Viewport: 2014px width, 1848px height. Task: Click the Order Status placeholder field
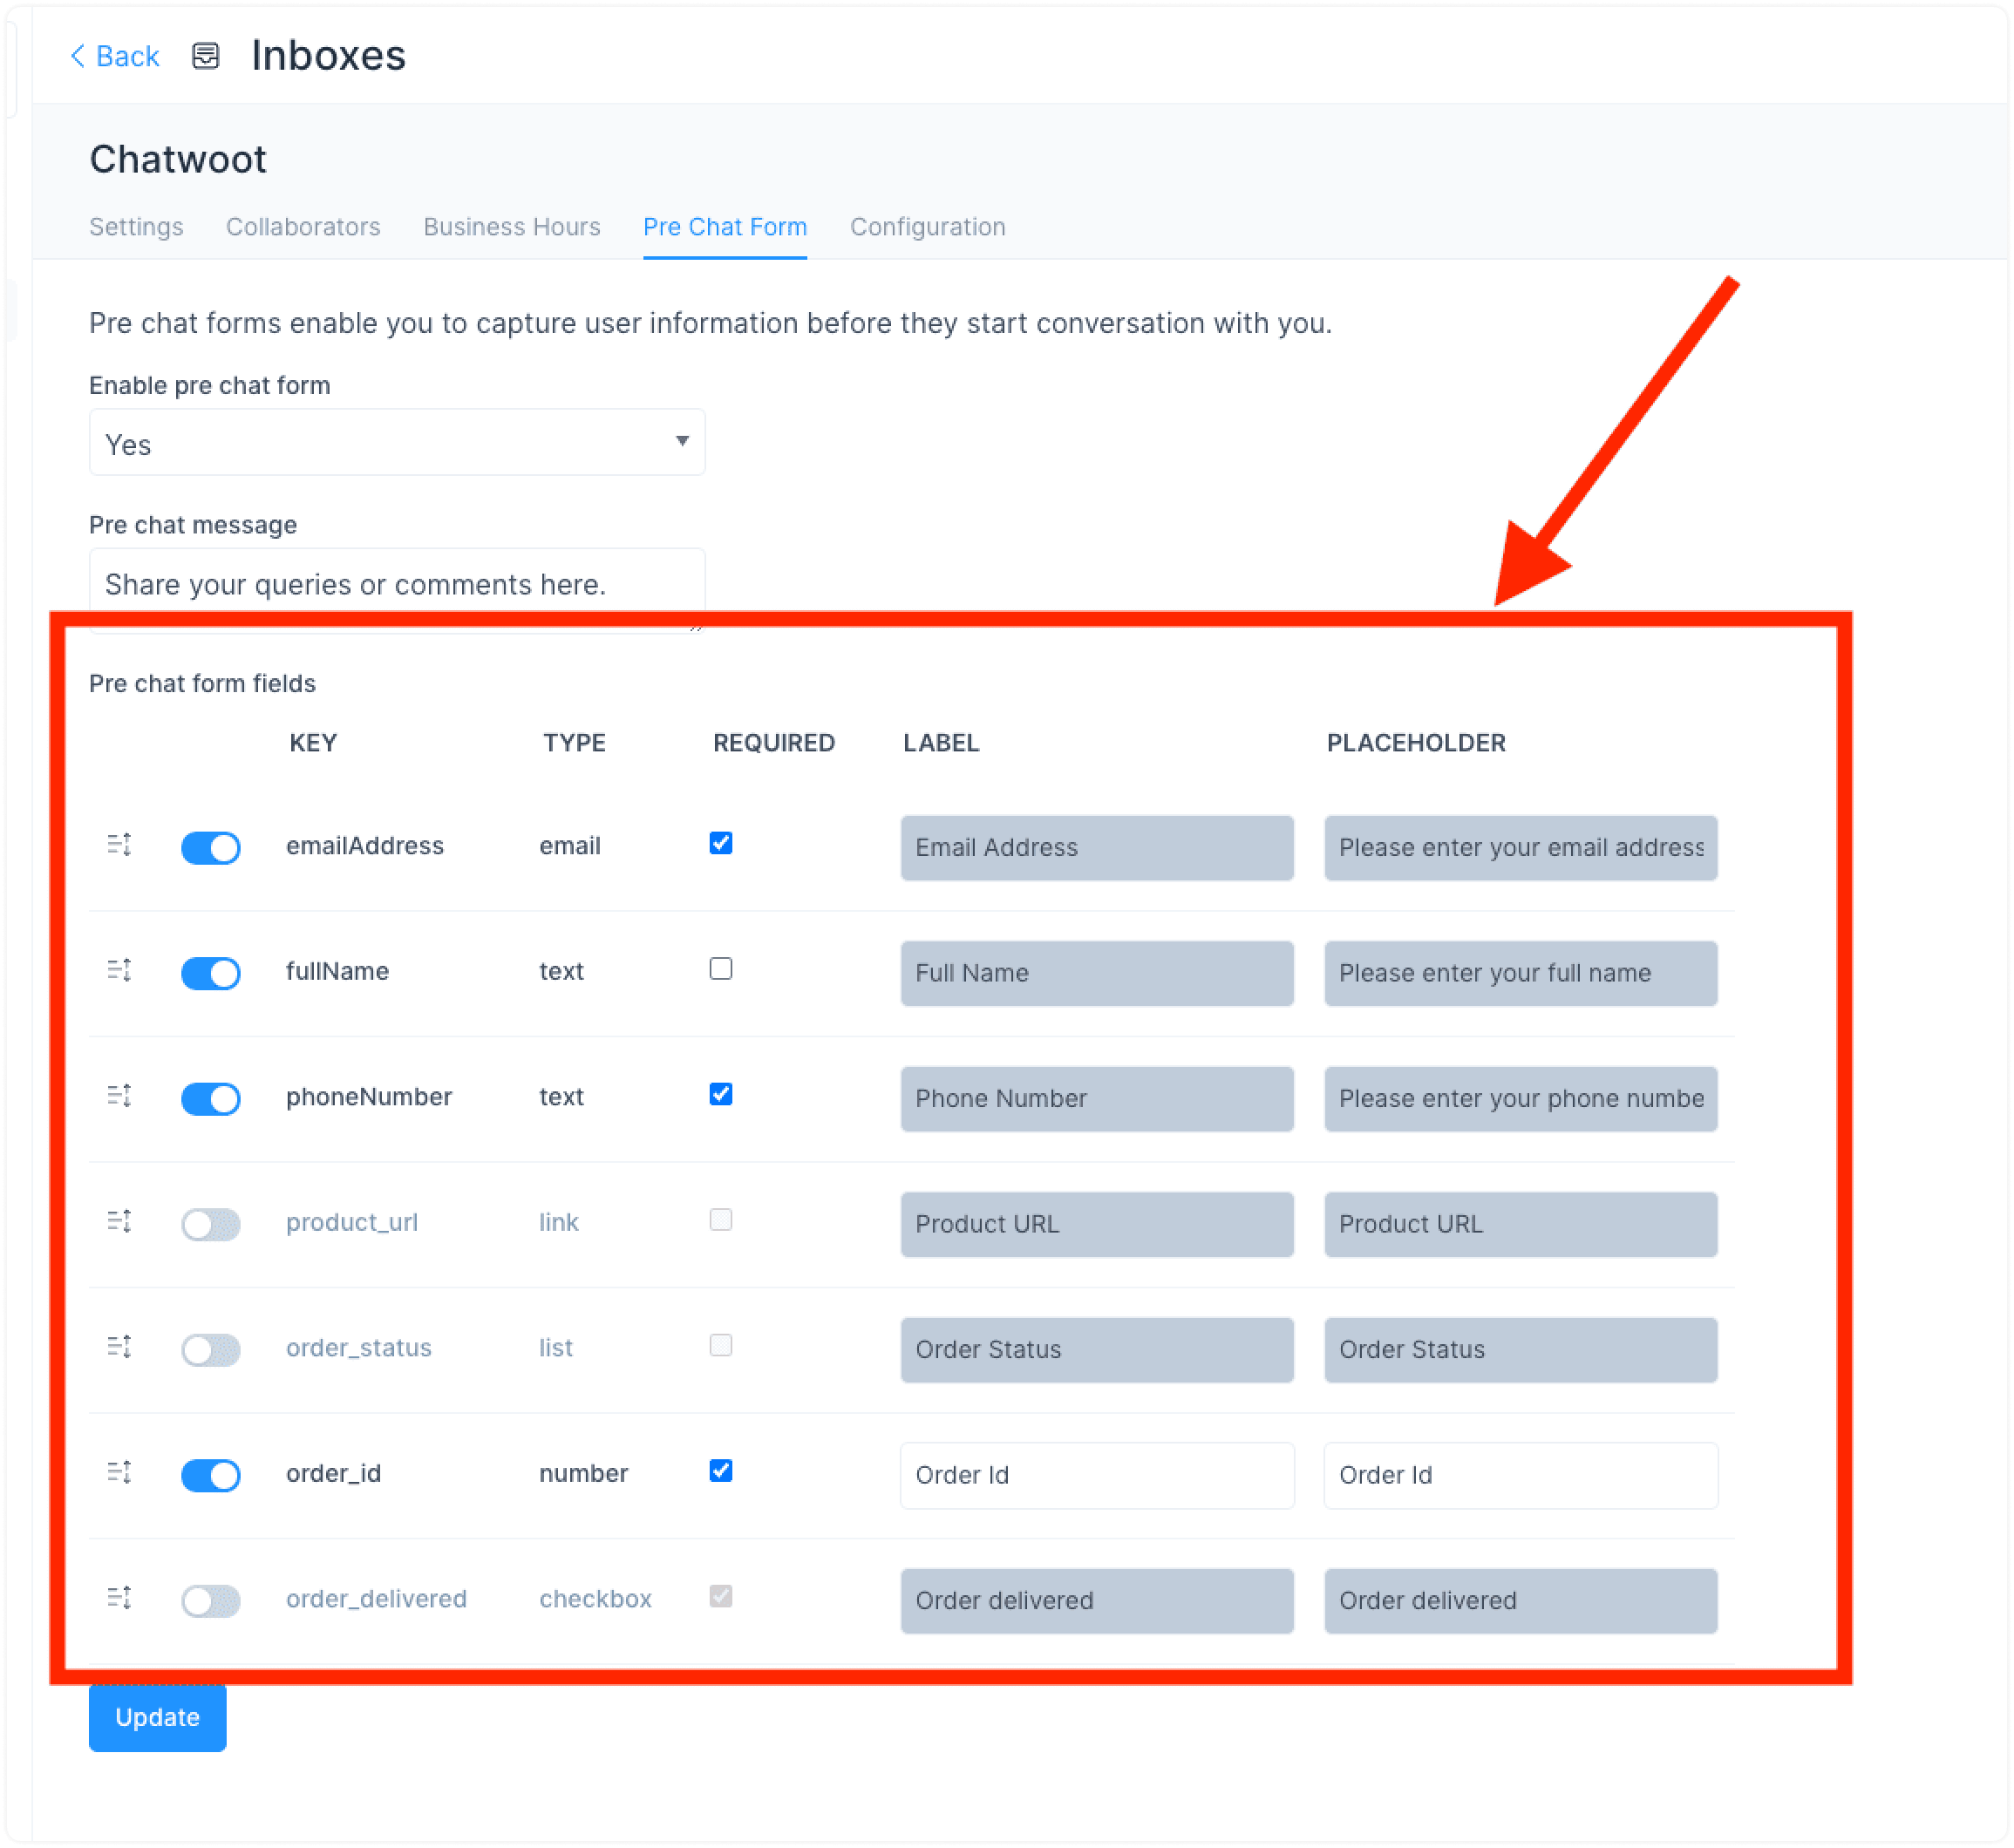click(1521, 1350)
